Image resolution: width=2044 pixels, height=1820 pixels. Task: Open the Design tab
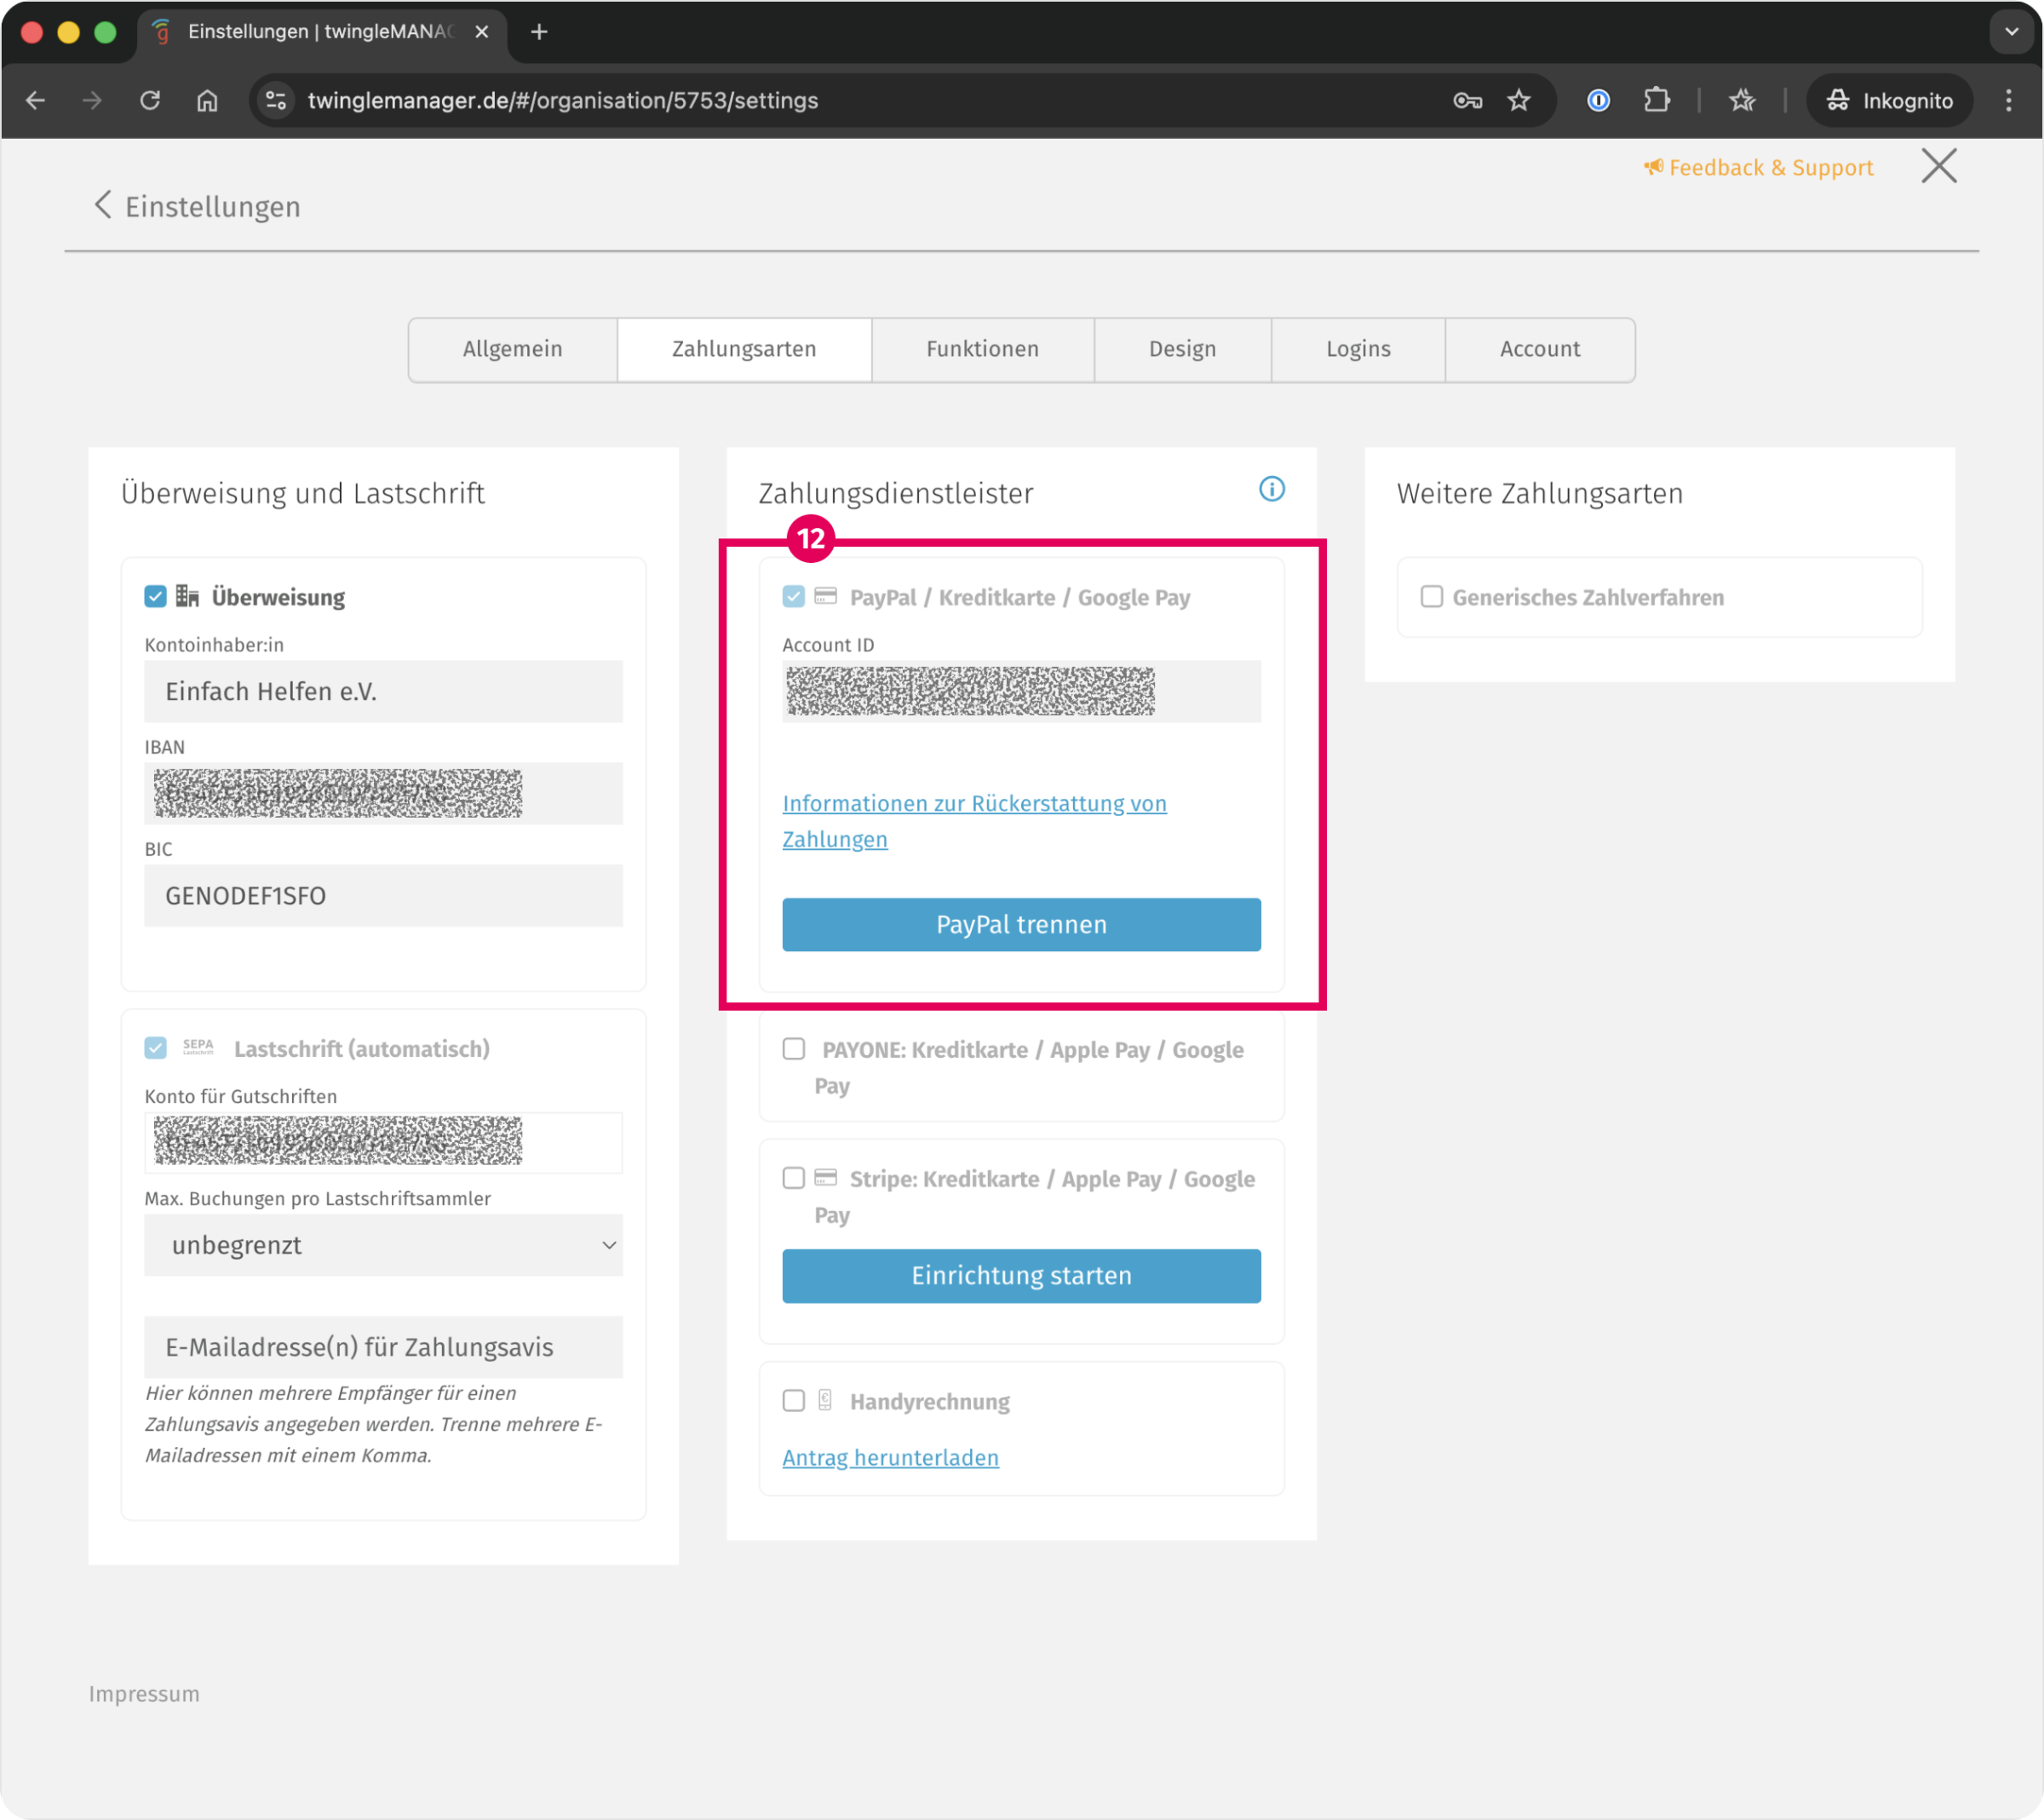pyautogui.click(x=1182, y=349)
